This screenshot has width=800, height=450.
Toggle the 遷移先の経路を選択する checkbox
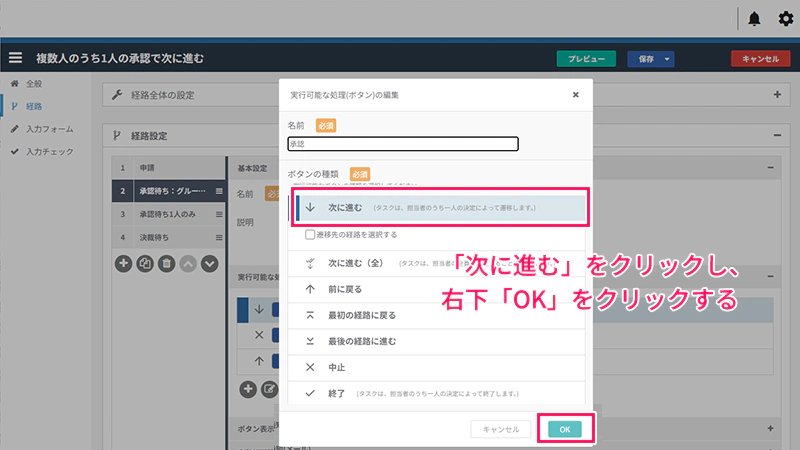tap(310, 235)
